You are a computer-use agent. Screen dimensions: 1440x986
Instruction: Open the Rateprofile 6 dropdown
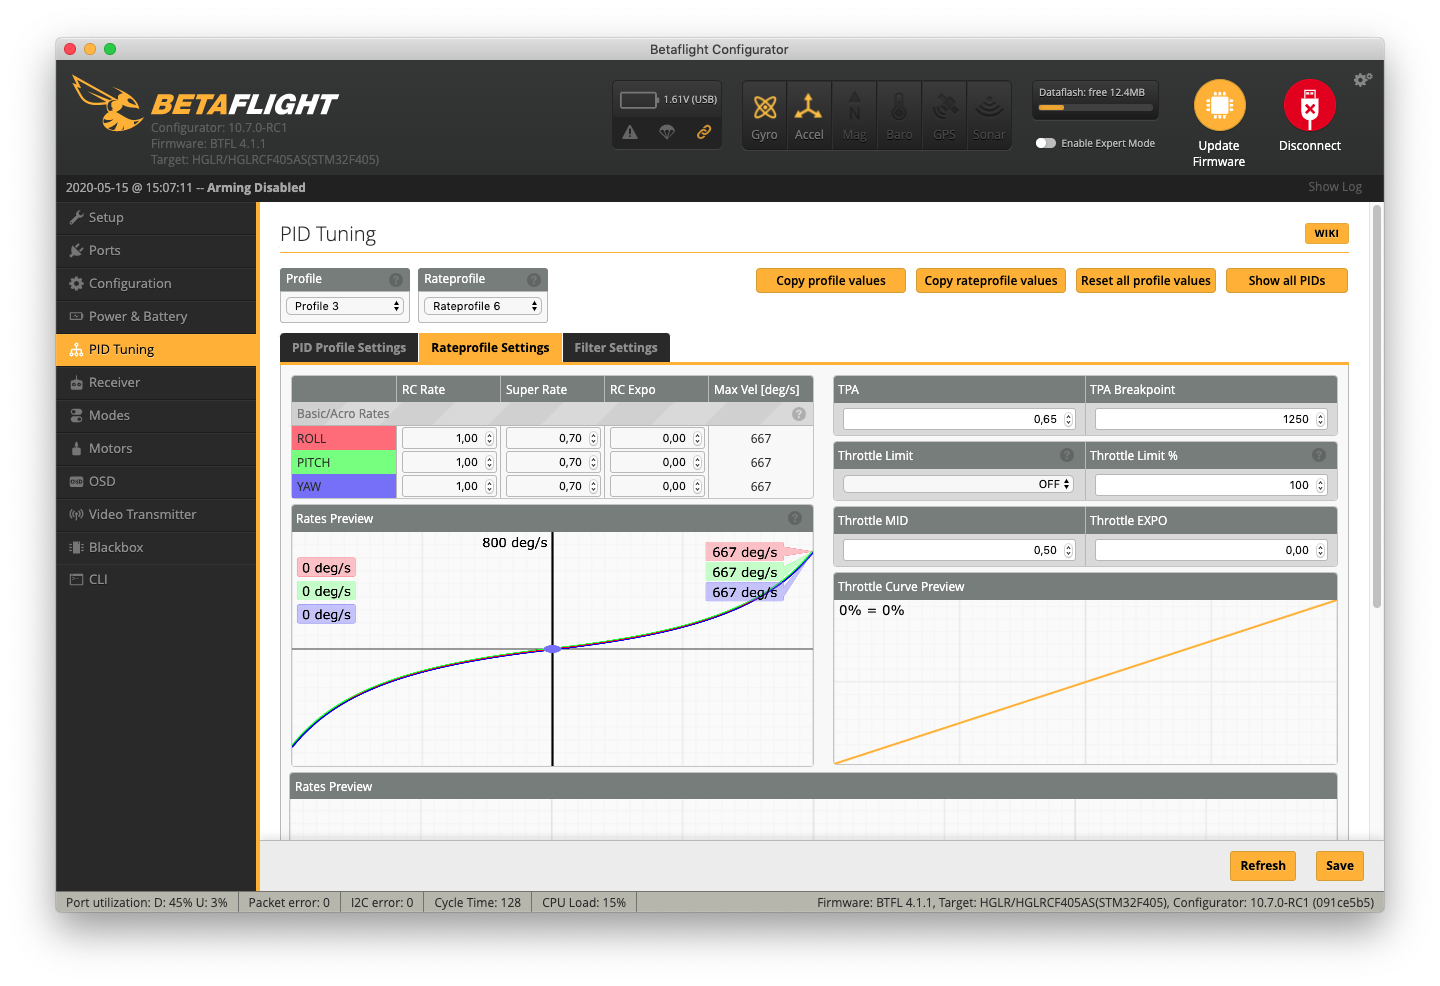[483, 306]
